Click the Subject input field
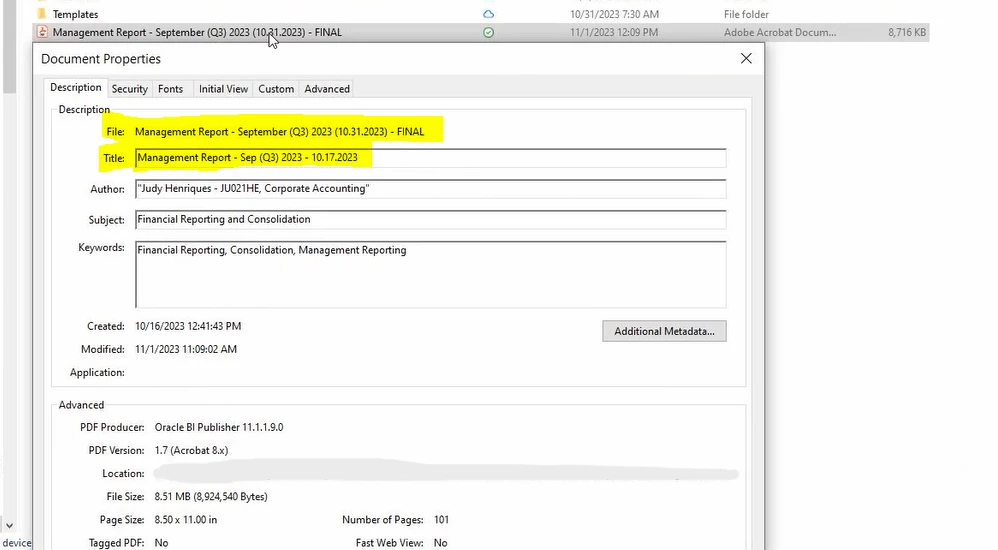 click(430, 220)
